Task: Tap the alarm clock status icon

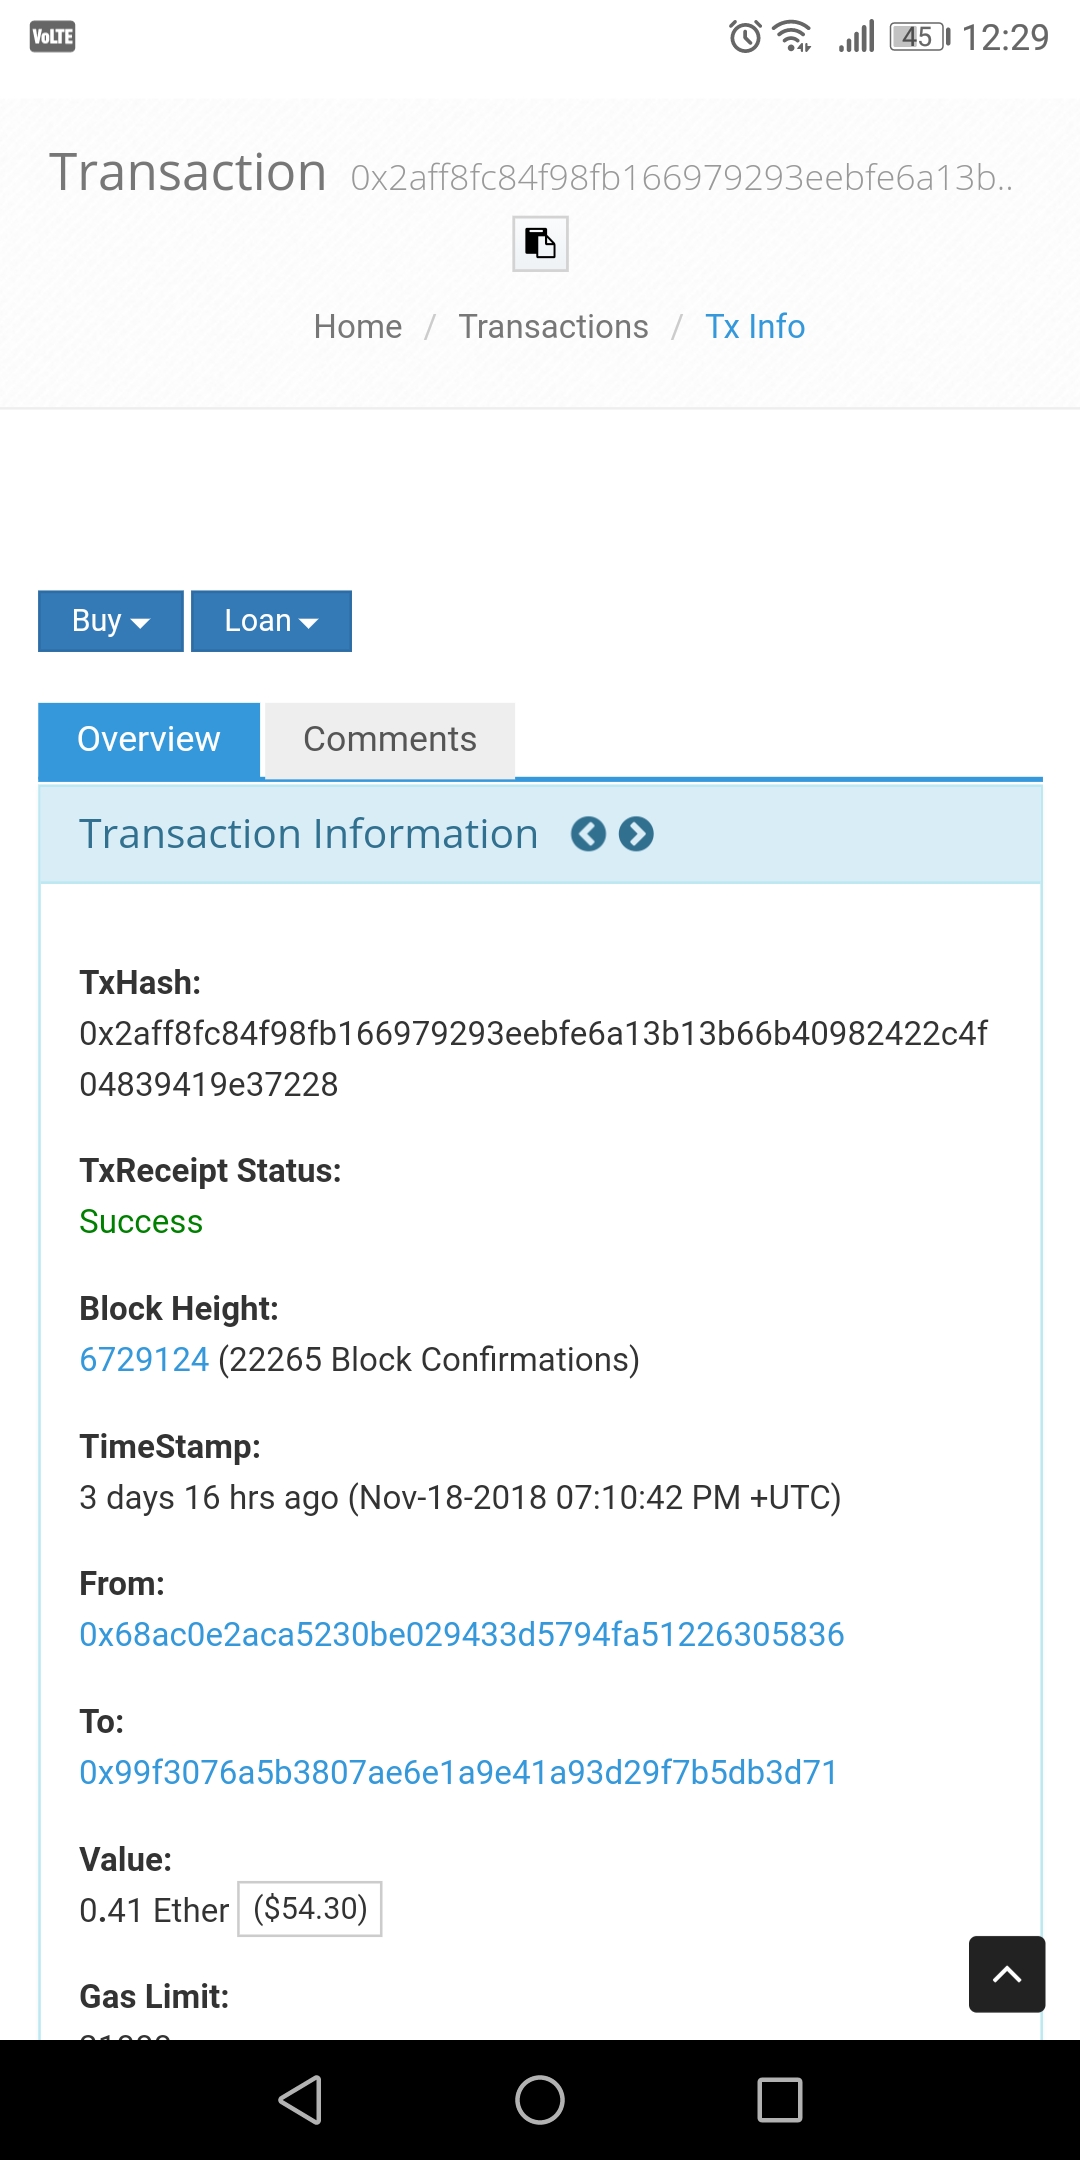Action: click(745, 37)
